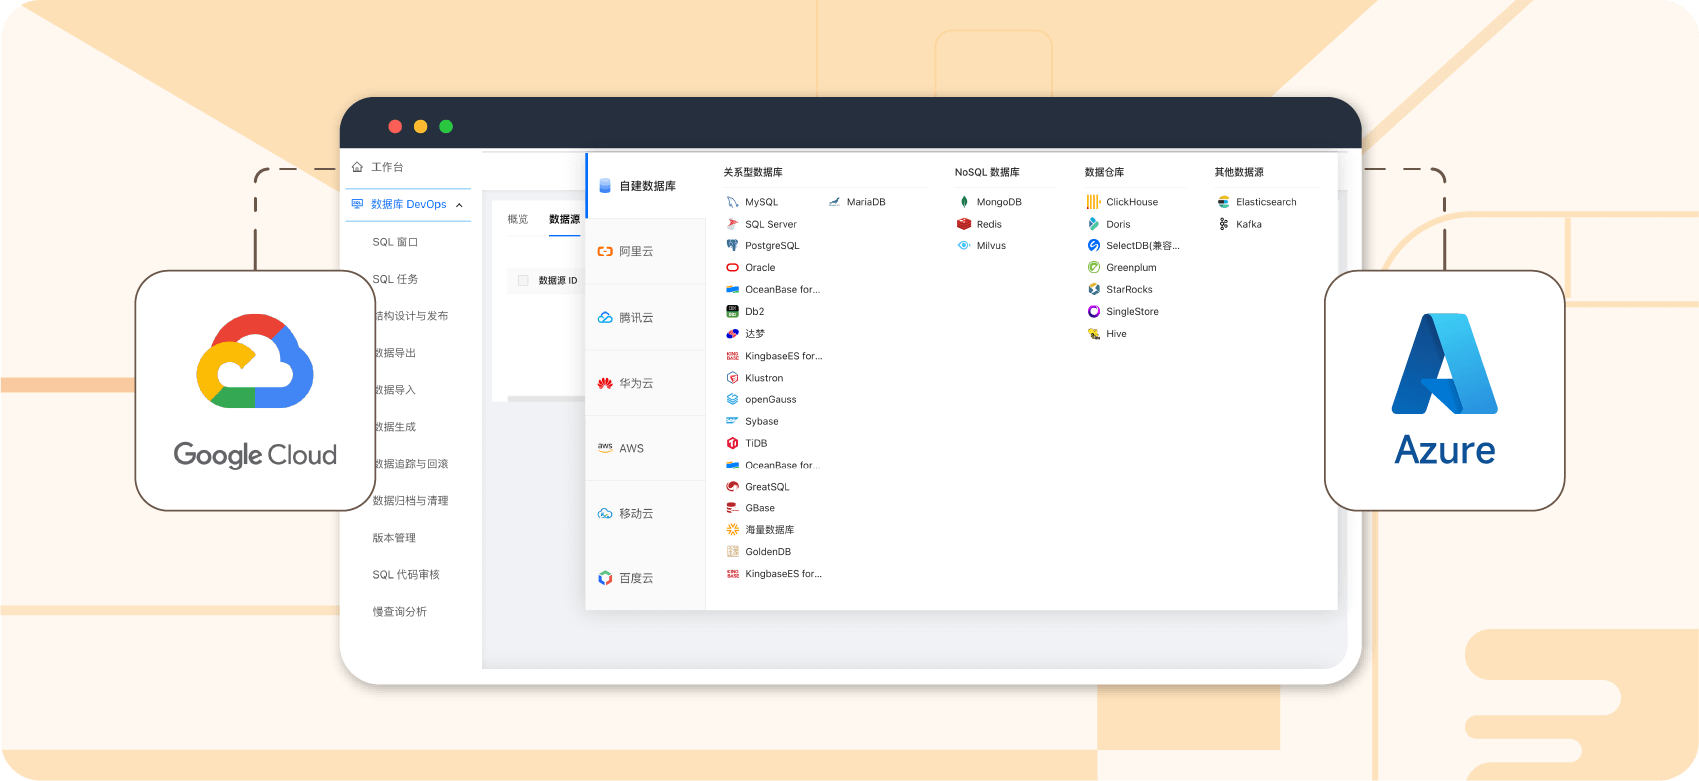Choose the SQL Server icon
This screenshot has width=1699, height=781.
pos(732,224)
